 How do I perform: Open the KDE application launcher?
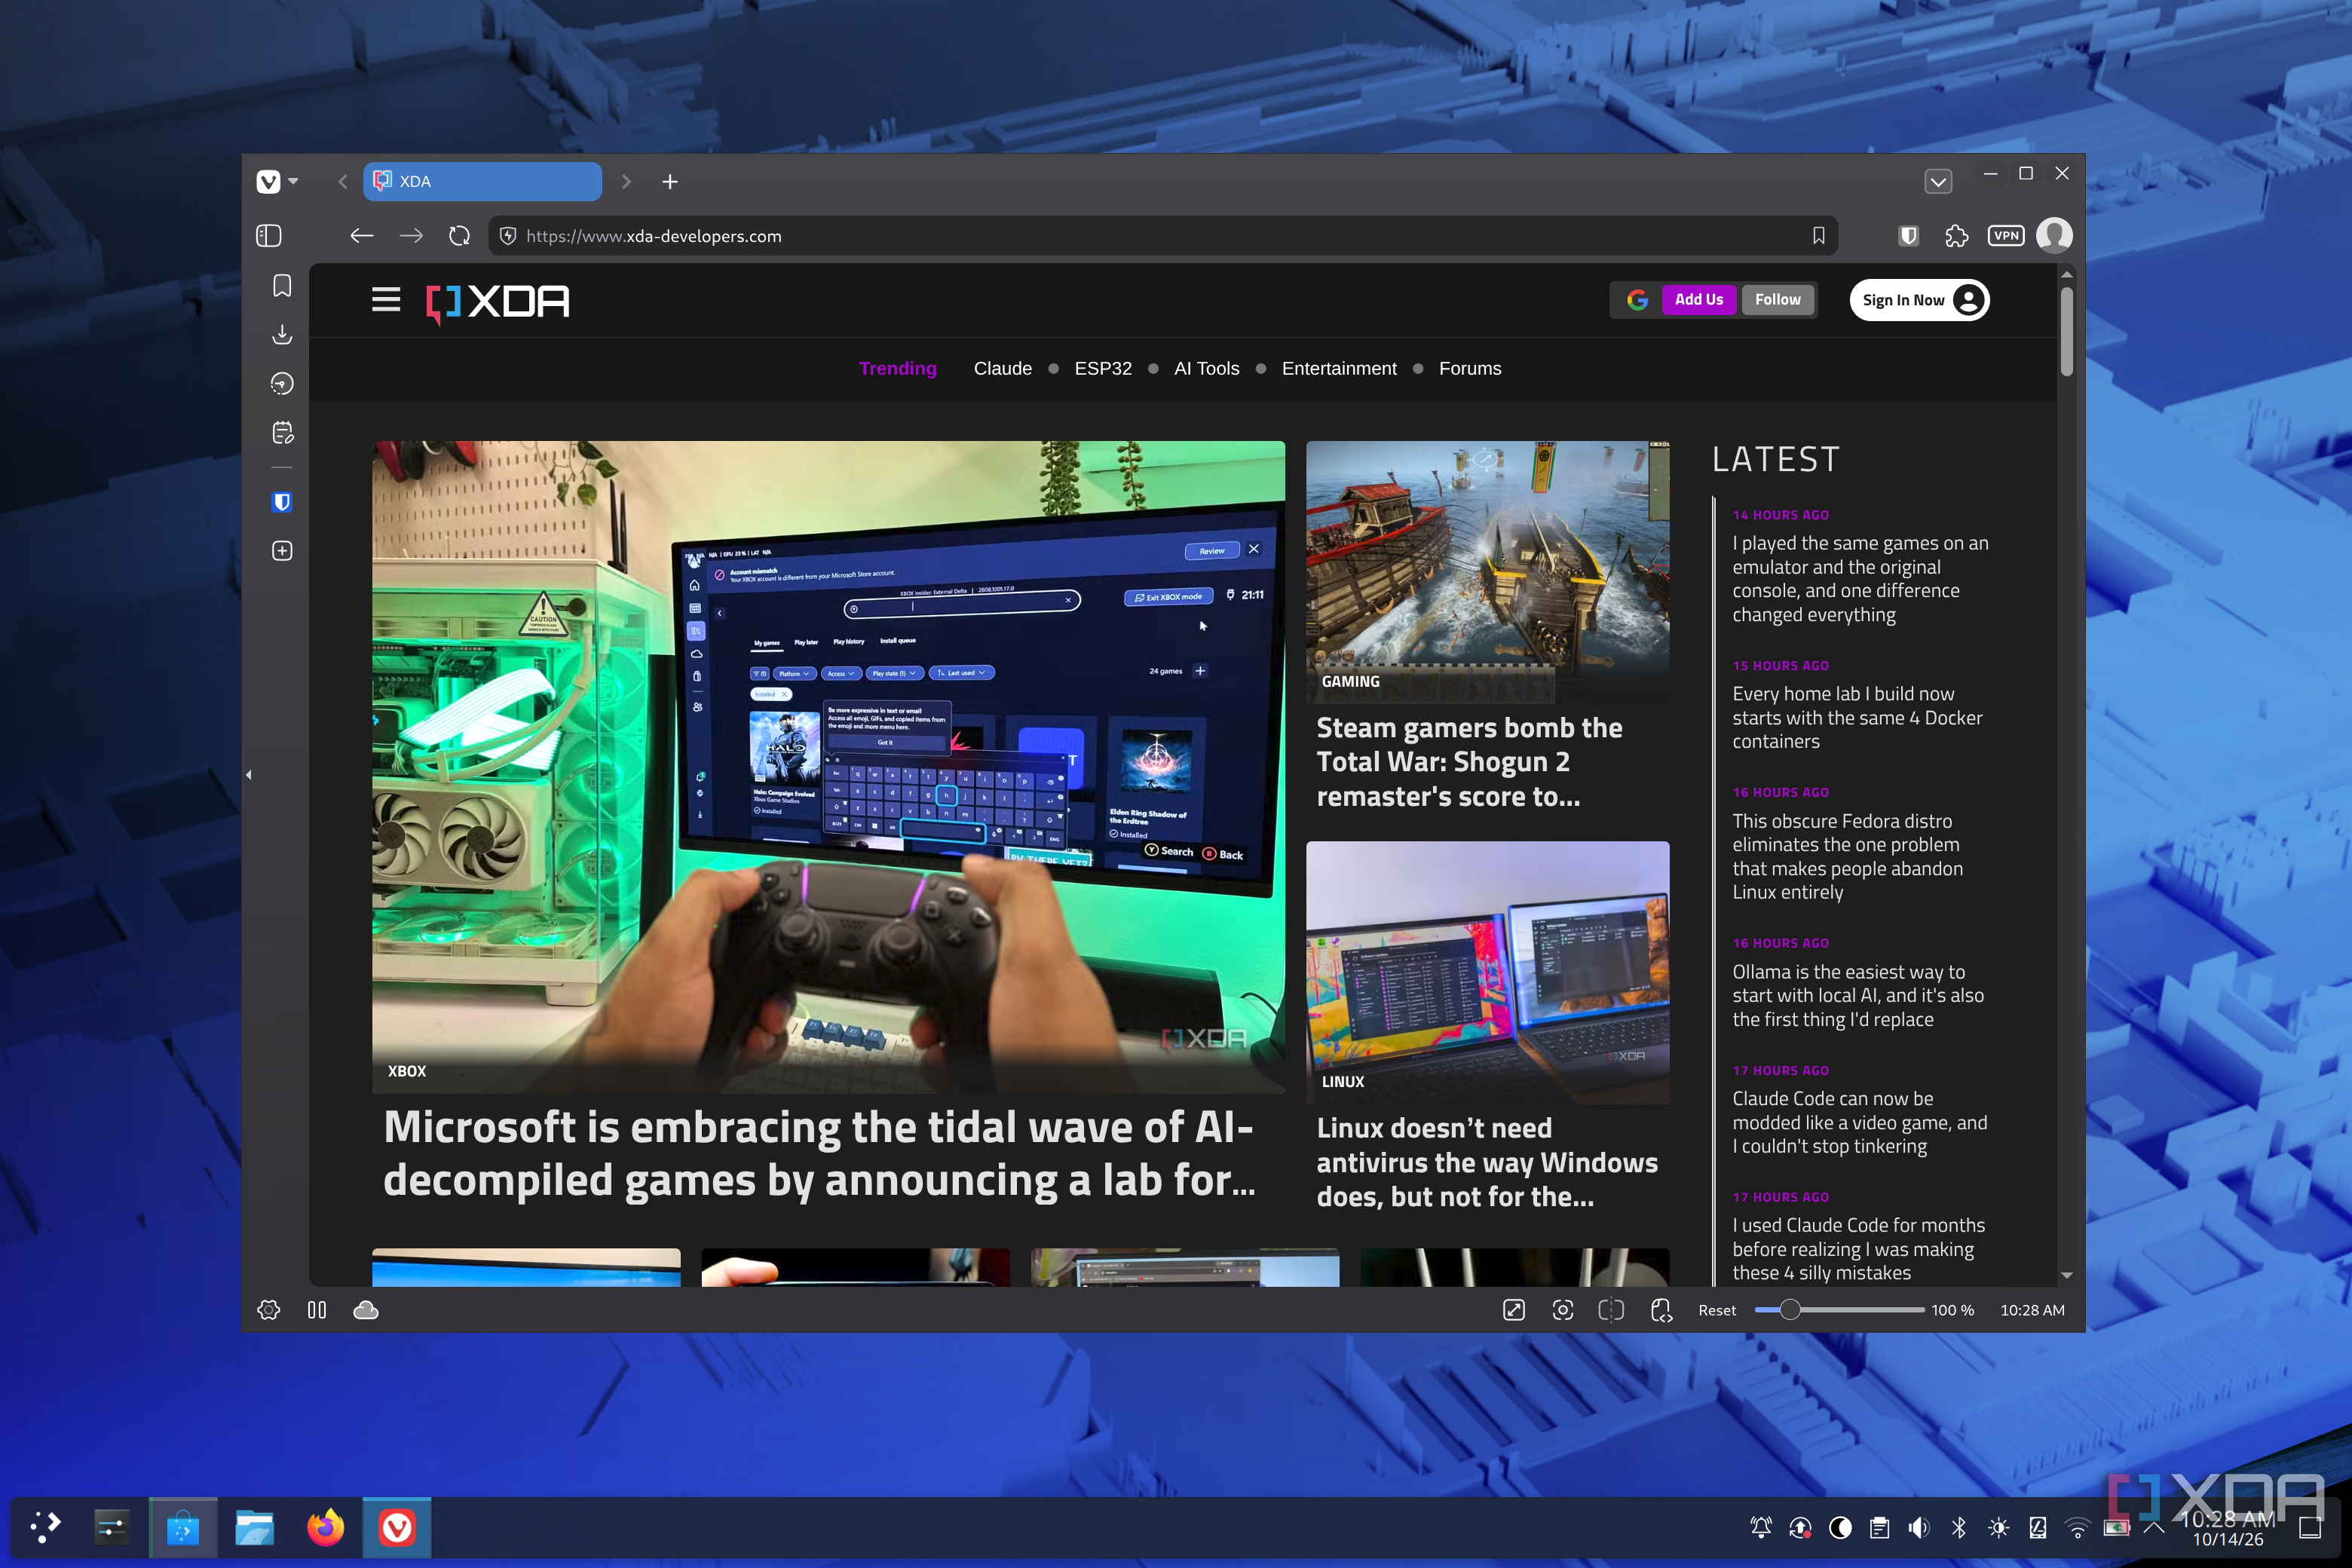tap(45, 1527)
